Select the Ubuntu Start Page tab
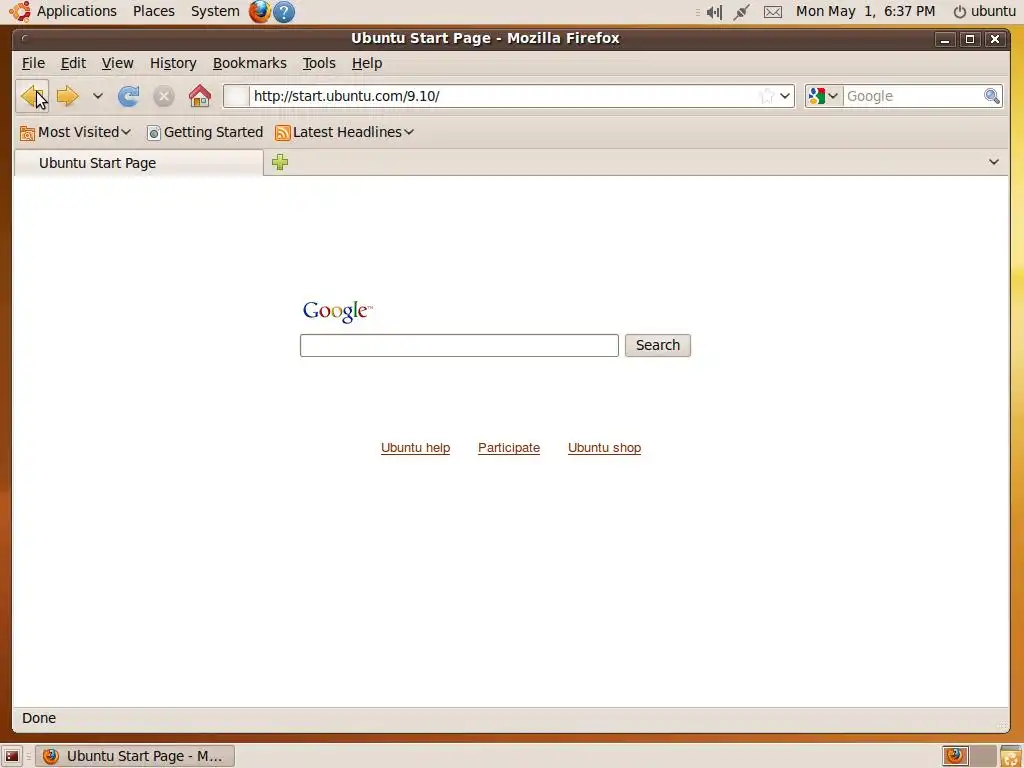 pyautogui.click(x=138, y=163)
